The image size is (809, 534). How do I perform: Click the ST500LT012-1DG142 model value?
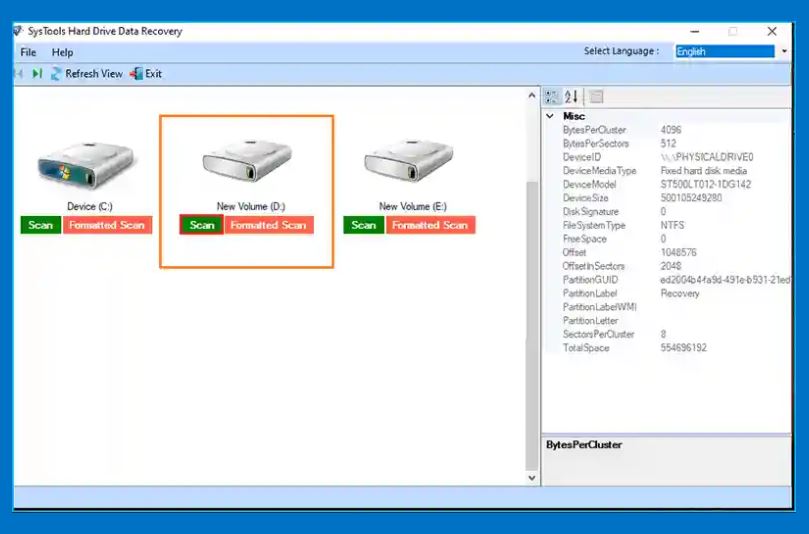706,184
